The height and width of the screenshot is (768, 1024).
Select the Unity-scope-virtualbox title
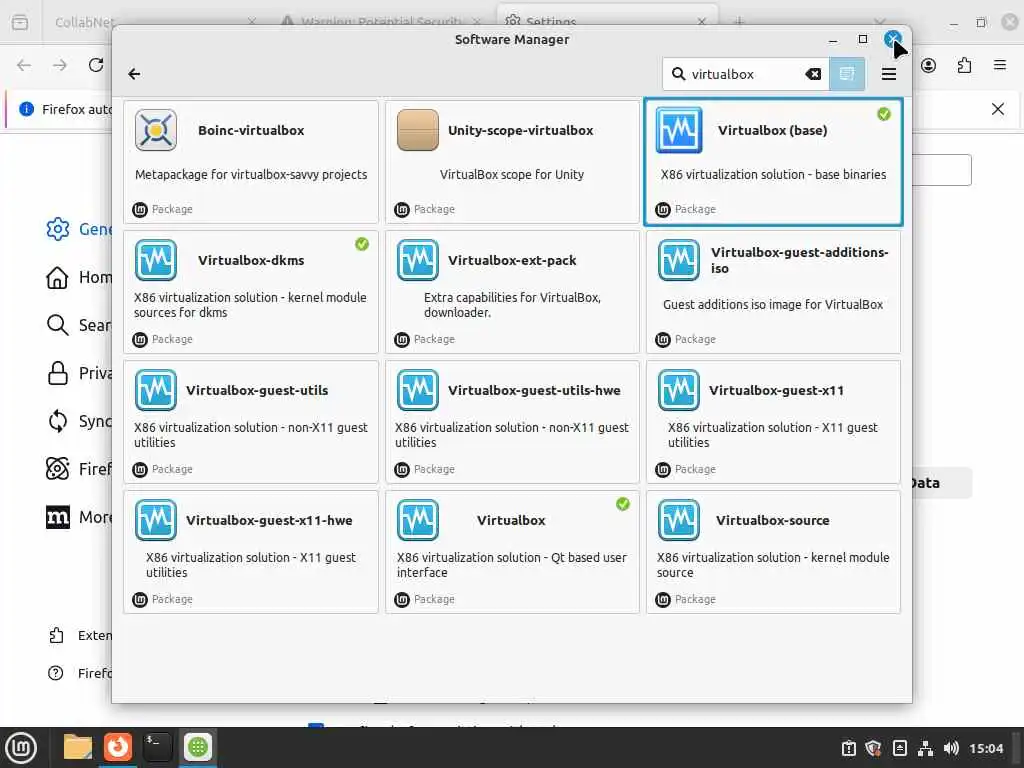(520, 130)
